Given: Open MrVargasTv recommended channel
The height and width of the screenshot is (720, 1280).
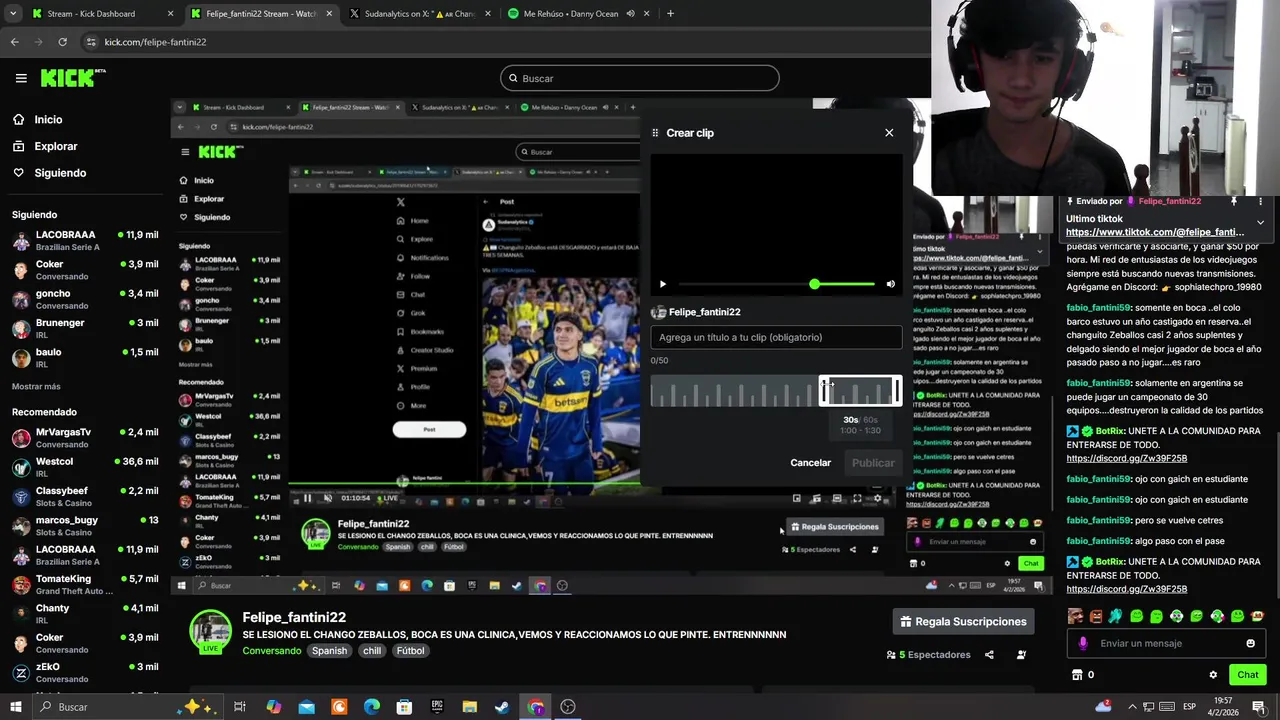Looking at the screenshot, I should tap(85, 437).
